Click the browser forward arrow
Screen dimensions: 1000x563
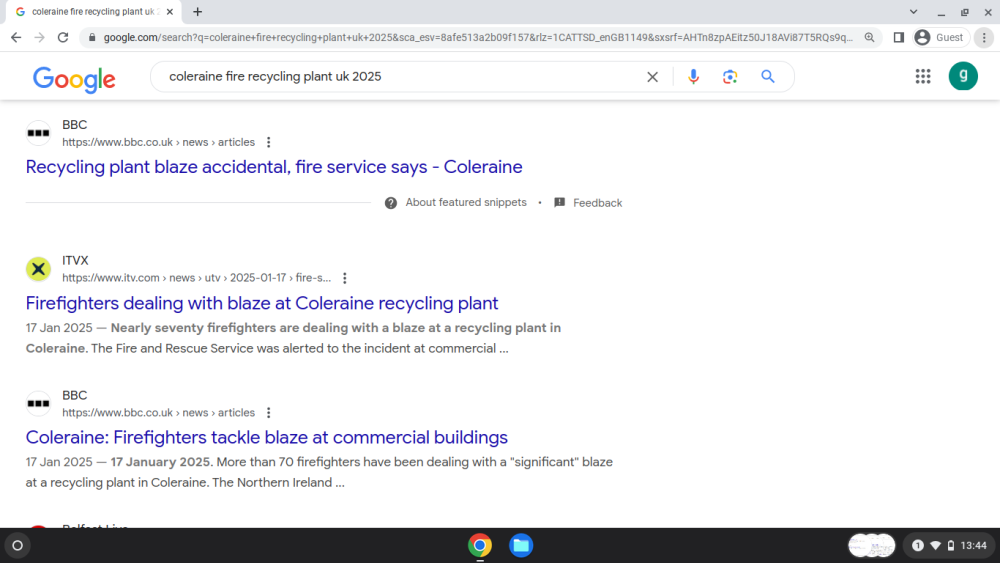(x=40, y=38)
